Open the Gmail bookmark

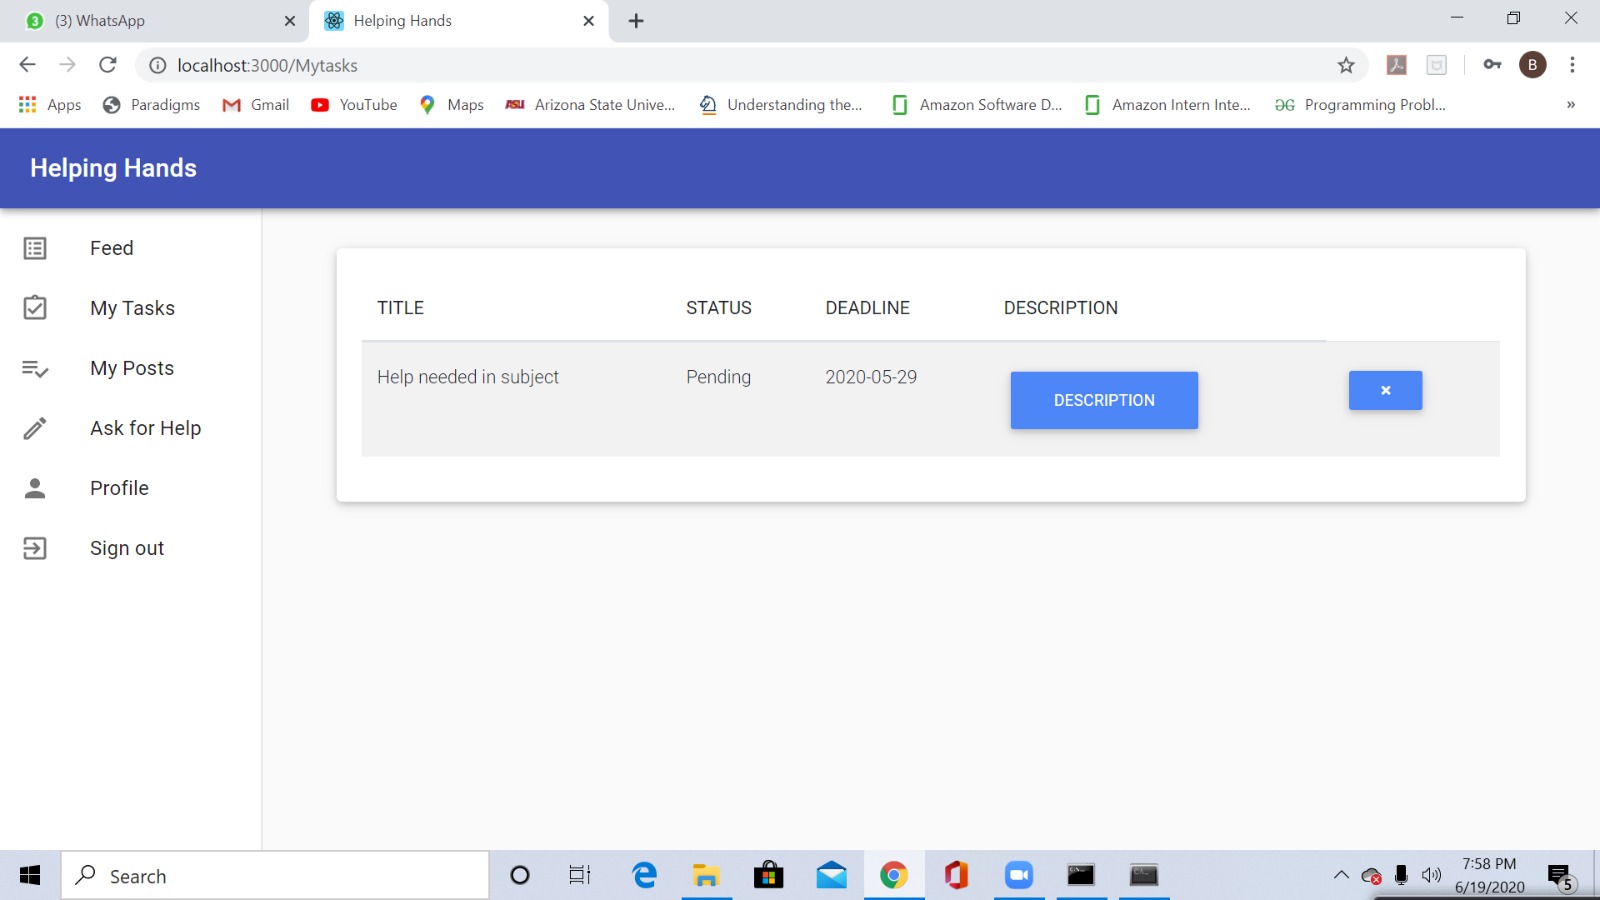pyautogui.click(x=256, y=105)
